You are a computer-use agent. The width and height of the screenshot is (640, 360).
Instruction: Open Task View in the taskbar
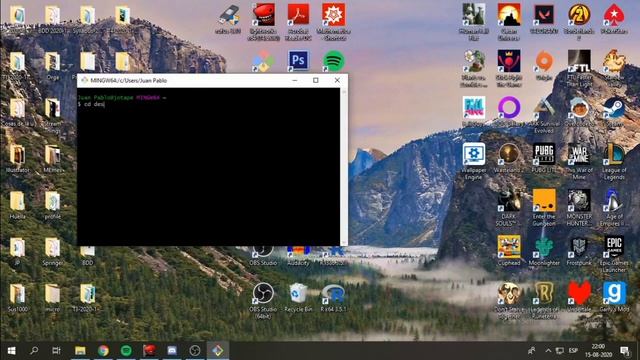(56, 351)
